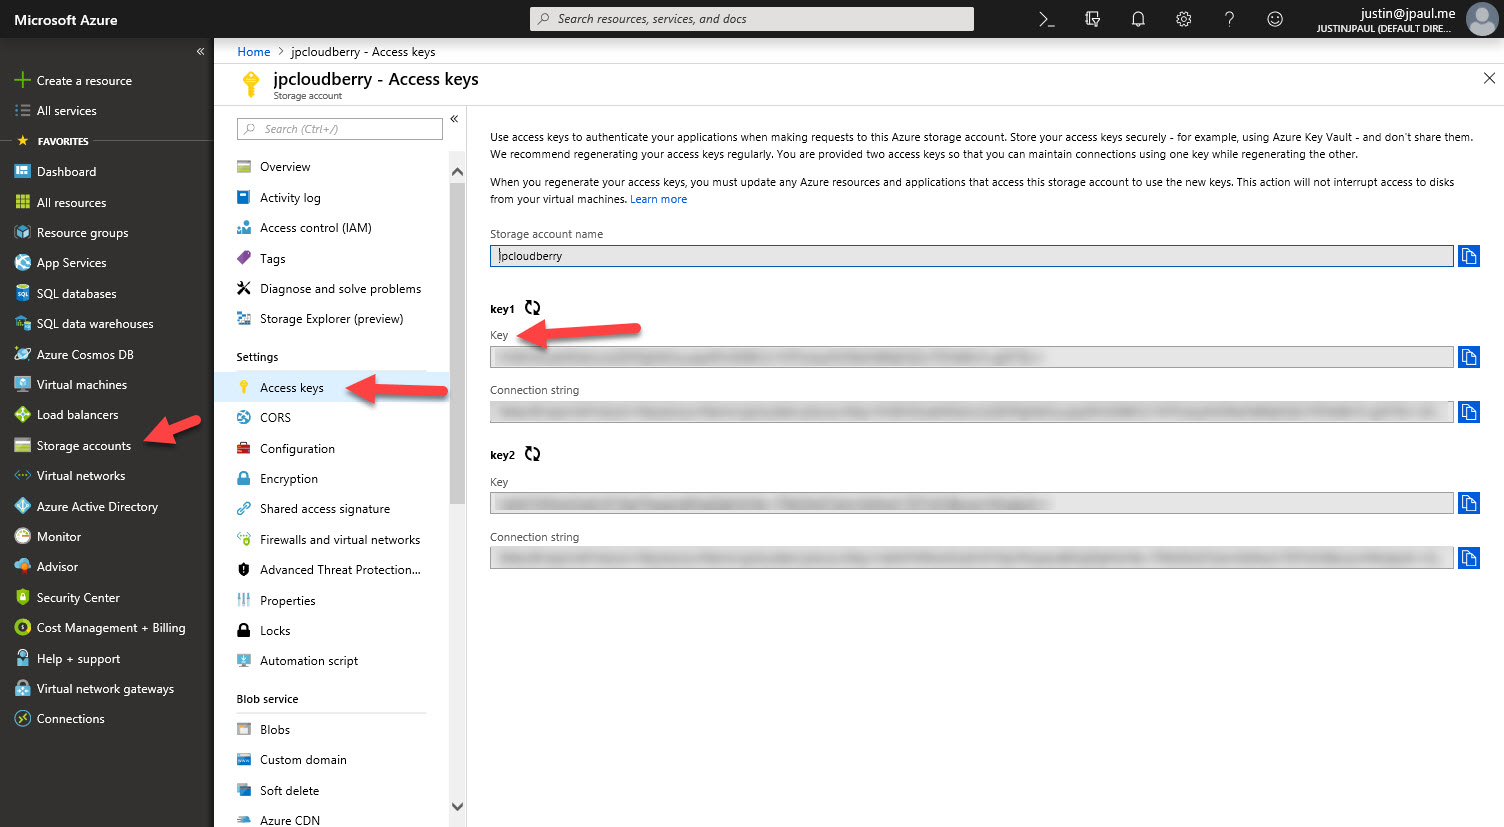The width and height of the screenshot is (1504, 827).
Task: Open Cost Management + Billing
Action: click(x=110, y=628)
